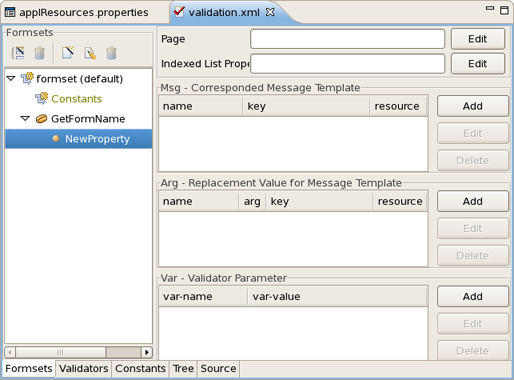This screenshot has width=514, height=380.
Task: Open the Source tab
Action: (218, 368)
